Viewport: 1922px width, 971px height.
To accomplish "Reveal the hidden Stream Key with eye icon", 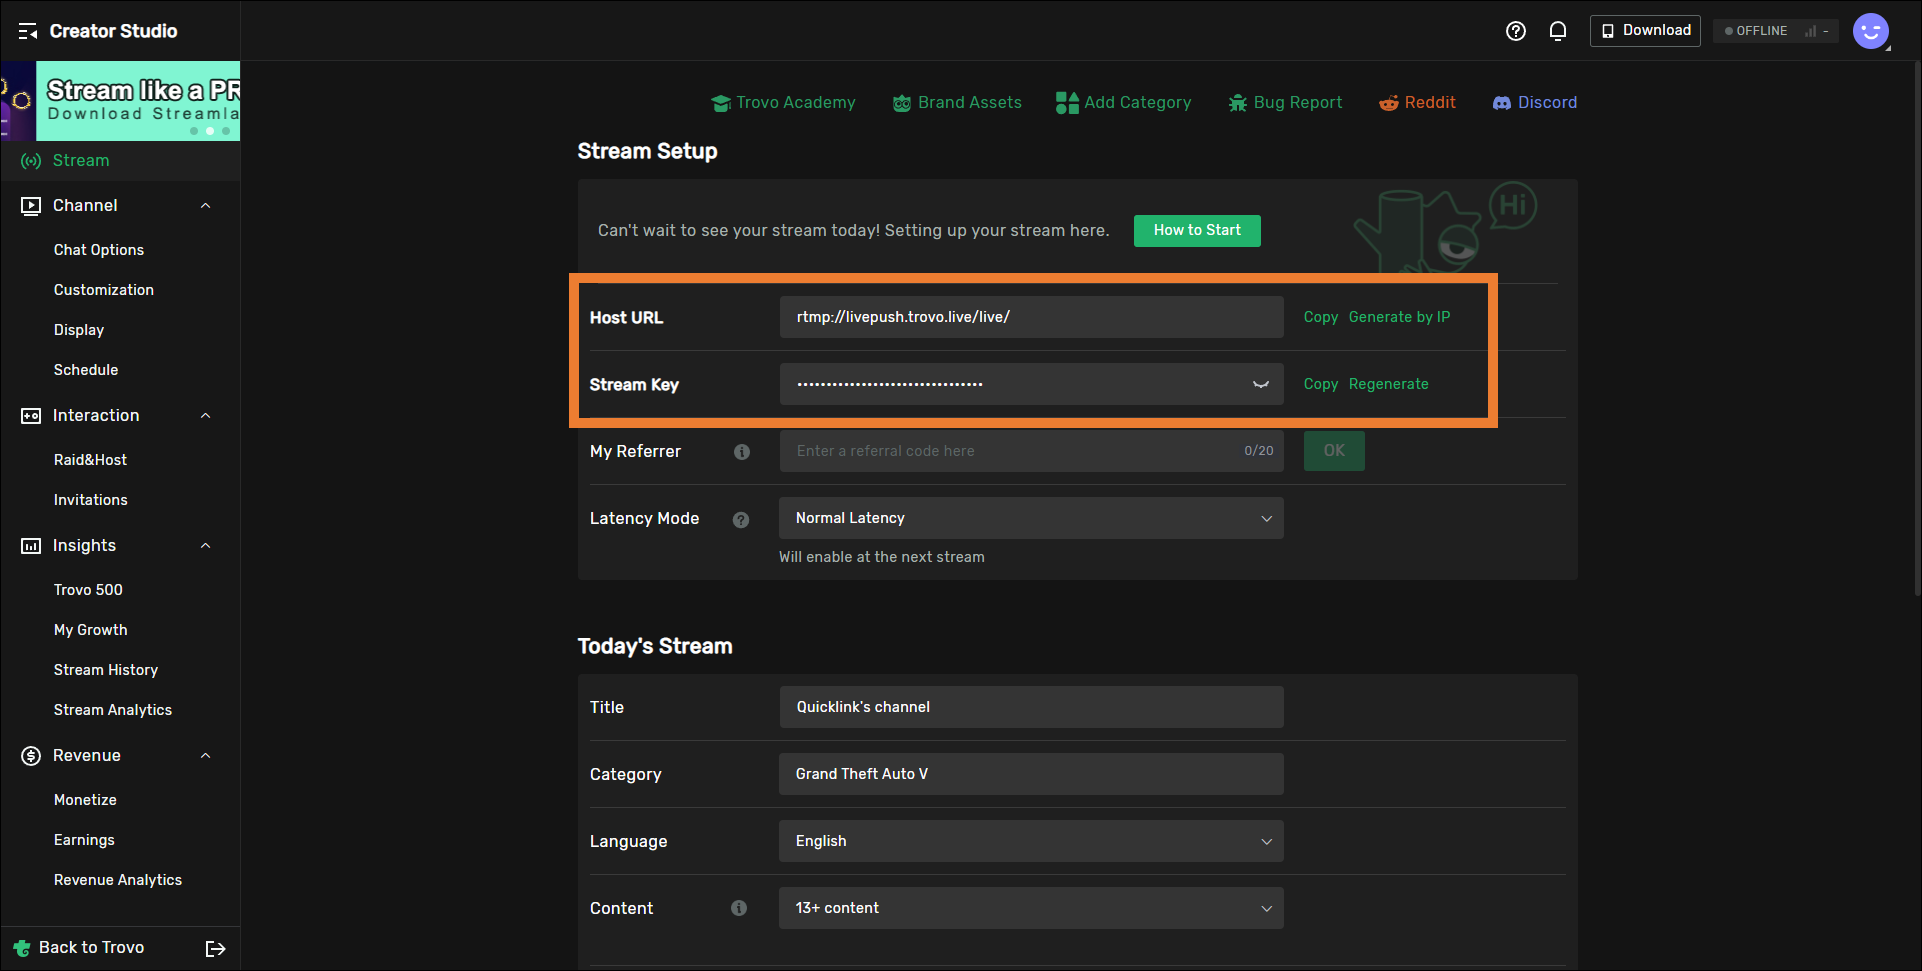I will (x=1261, y=385).
